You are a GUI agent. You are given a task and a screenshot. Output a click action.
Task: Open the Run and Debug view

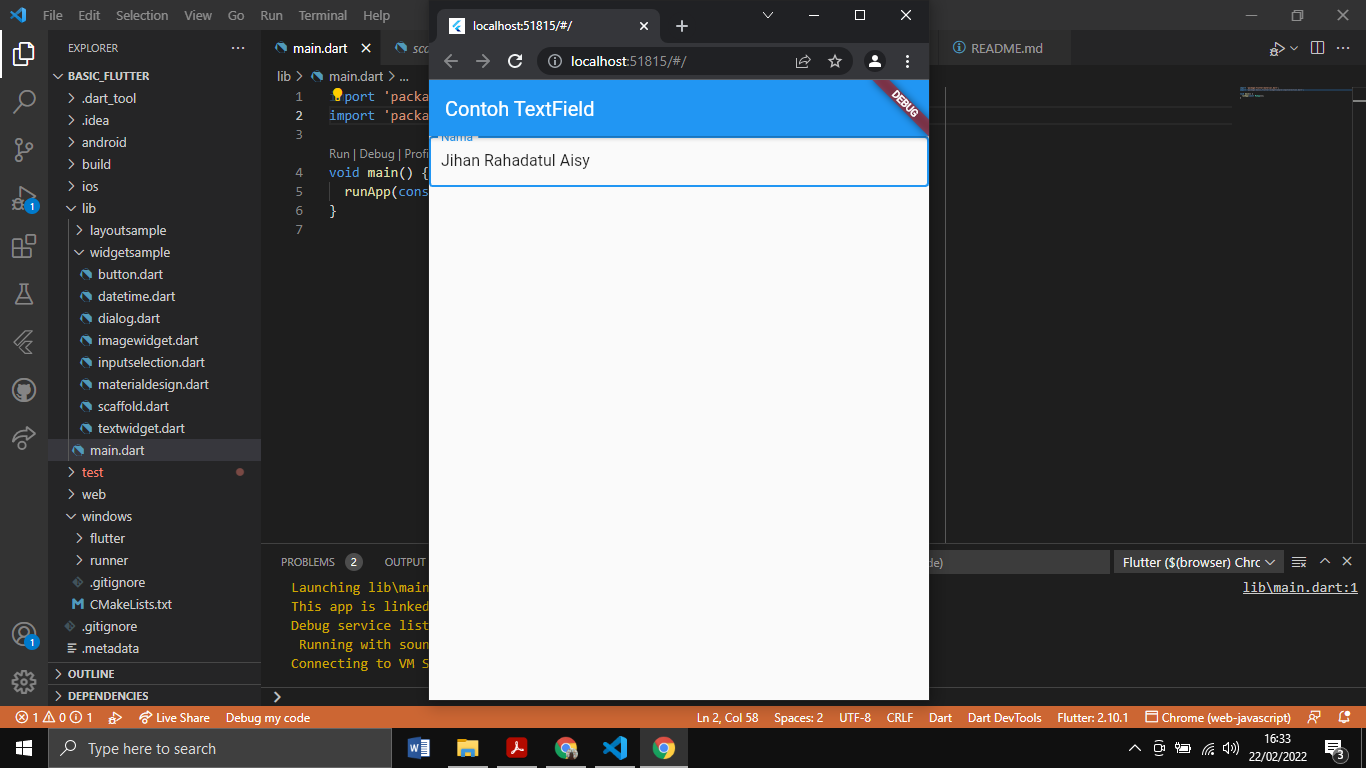click(24, 197)
